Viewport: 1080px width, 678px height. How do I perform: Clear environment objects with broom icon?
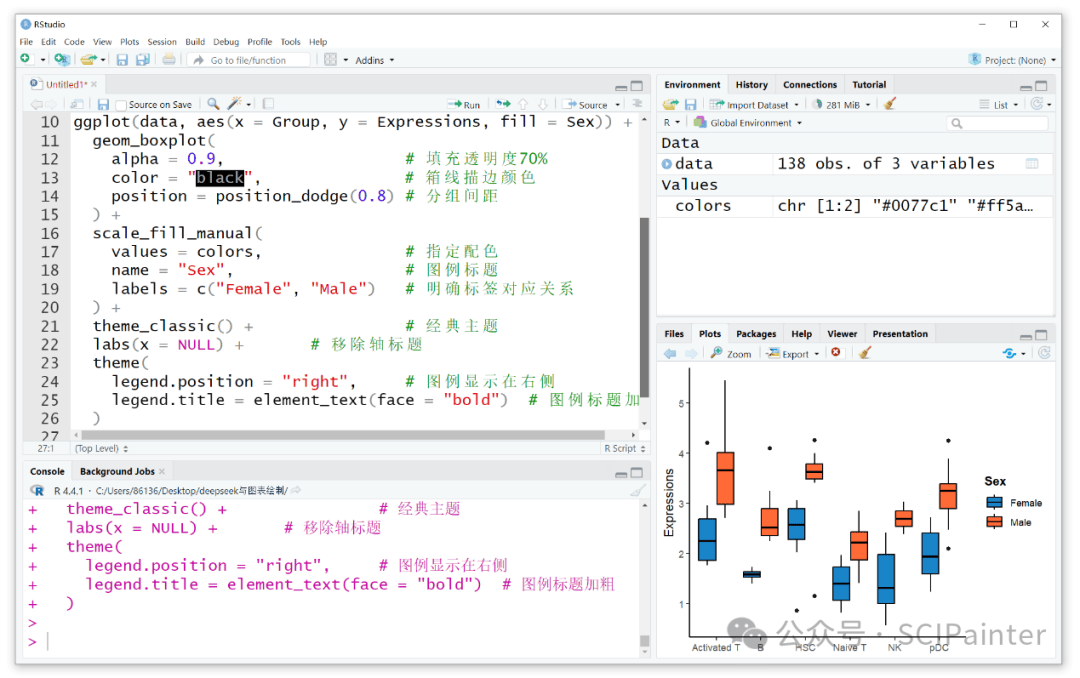[x=889, y=104]
